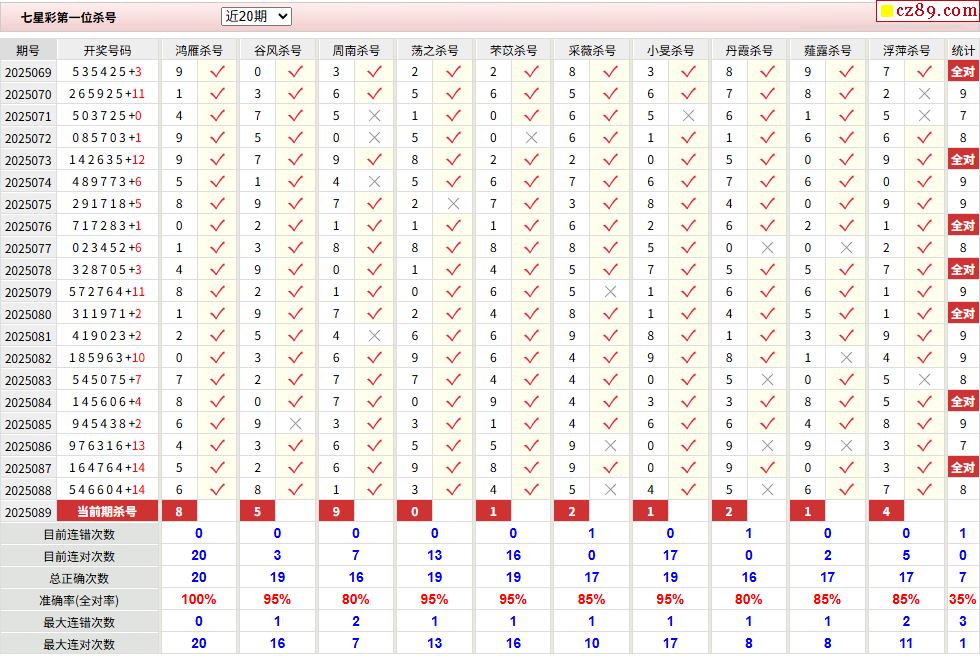Click the 总正确次数 row label

tap(79, 578)
